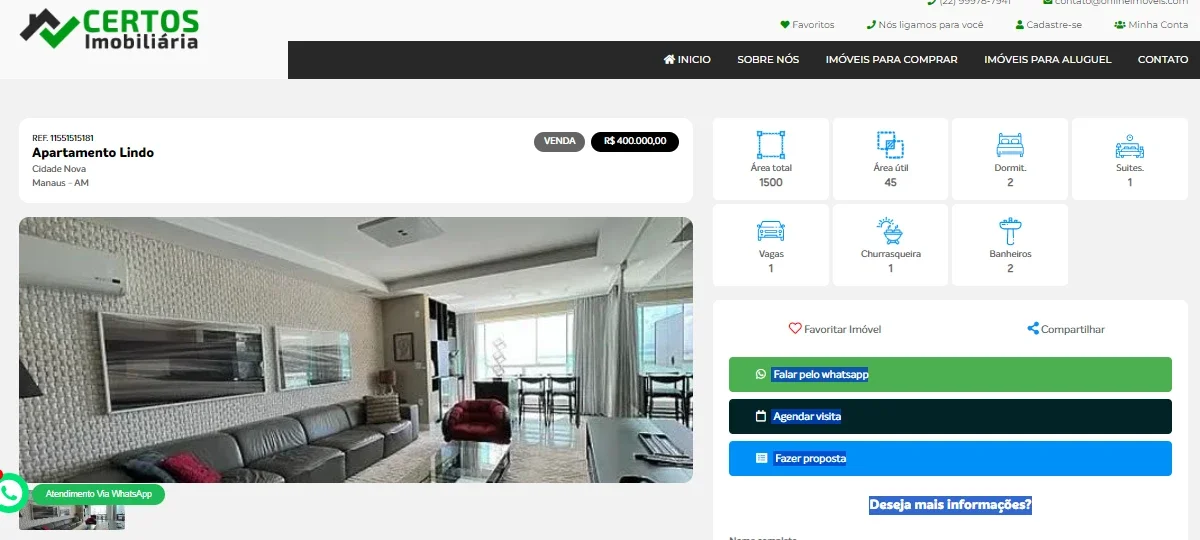Viewport: 1200px width, 540px height.
Task: Click the Apartamento Lindo title
Action: pos(93,153)
